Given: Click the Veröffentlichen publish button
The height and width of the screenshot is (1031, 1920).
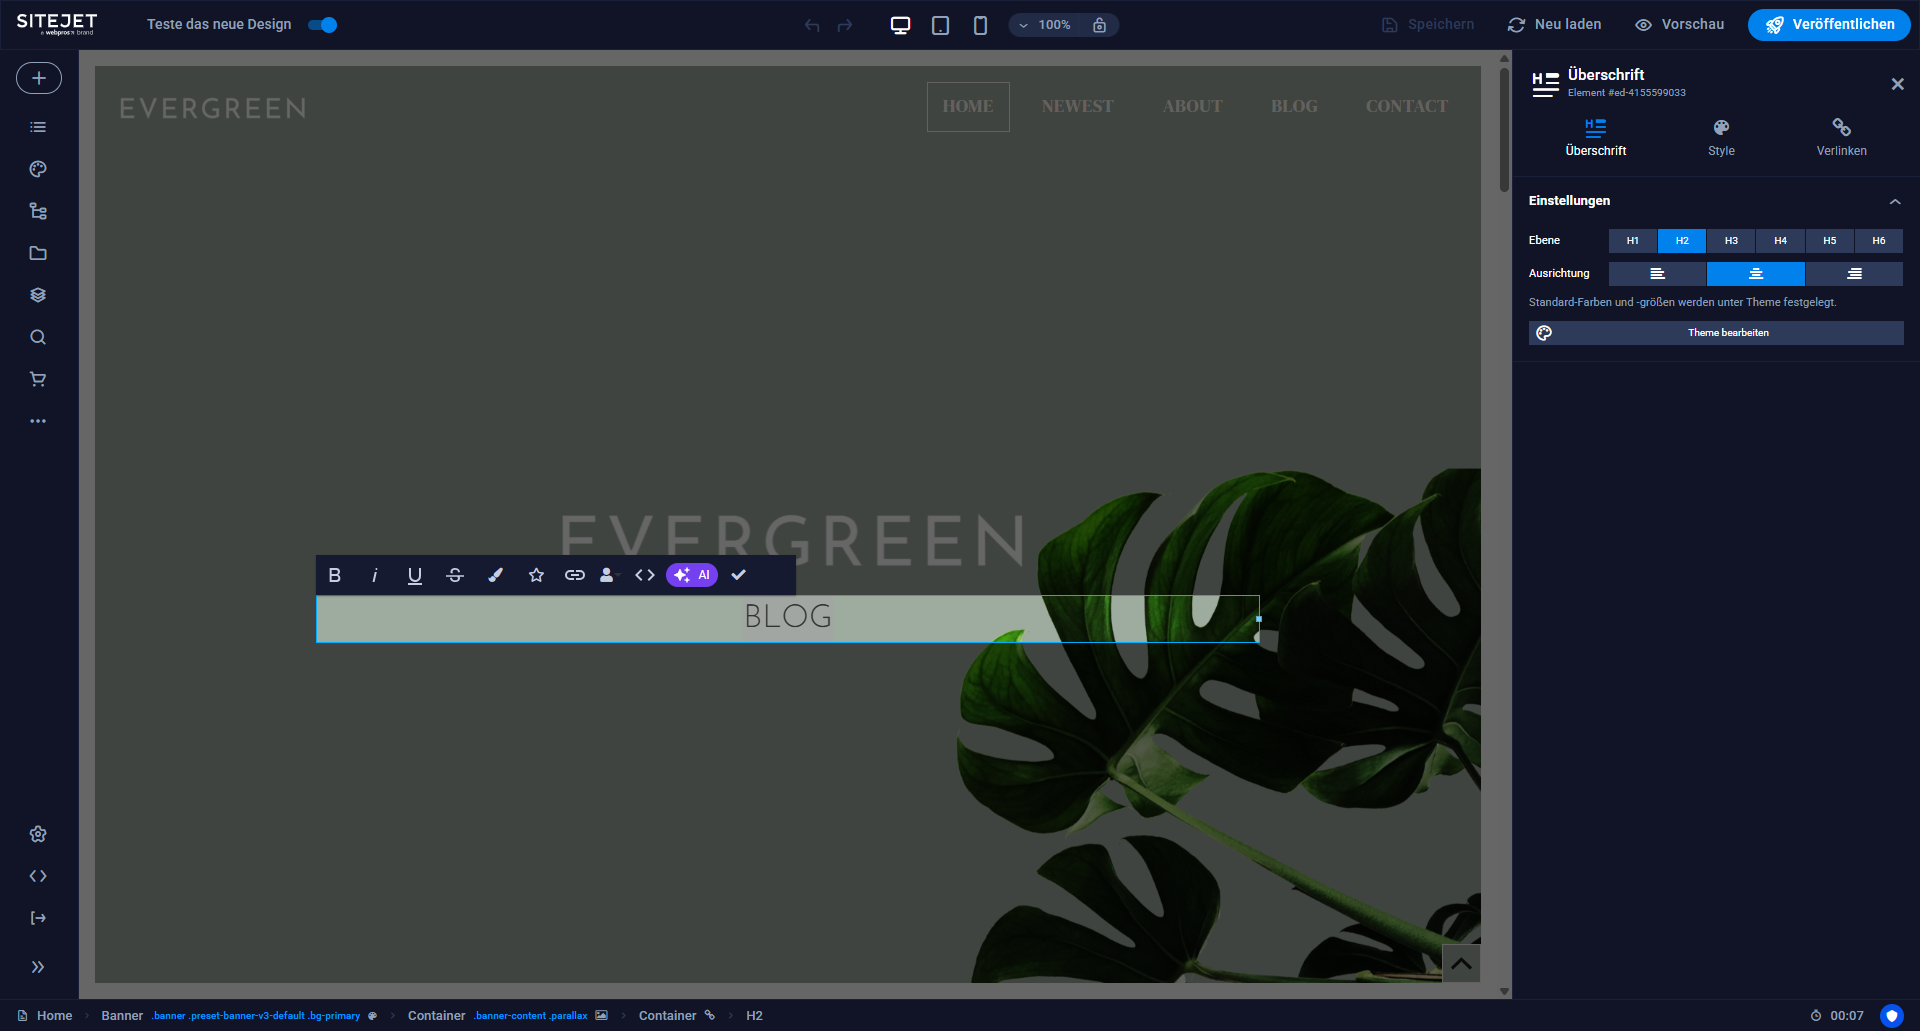Looking at the screenshot, I should pyautogui.click(x=1829, y=25).
